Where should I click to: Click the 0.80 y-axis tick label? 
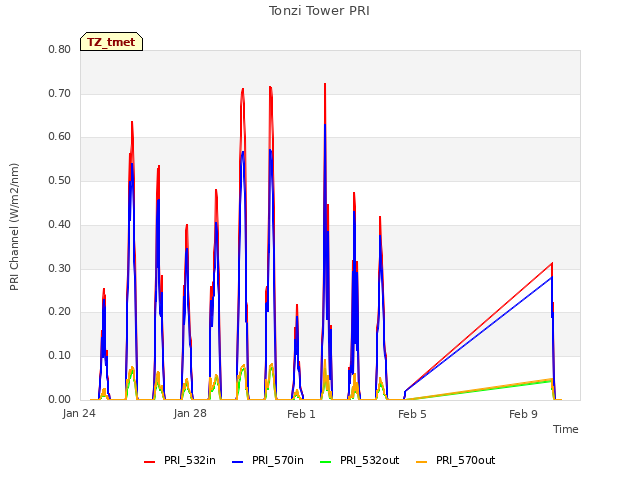(60, 49)
